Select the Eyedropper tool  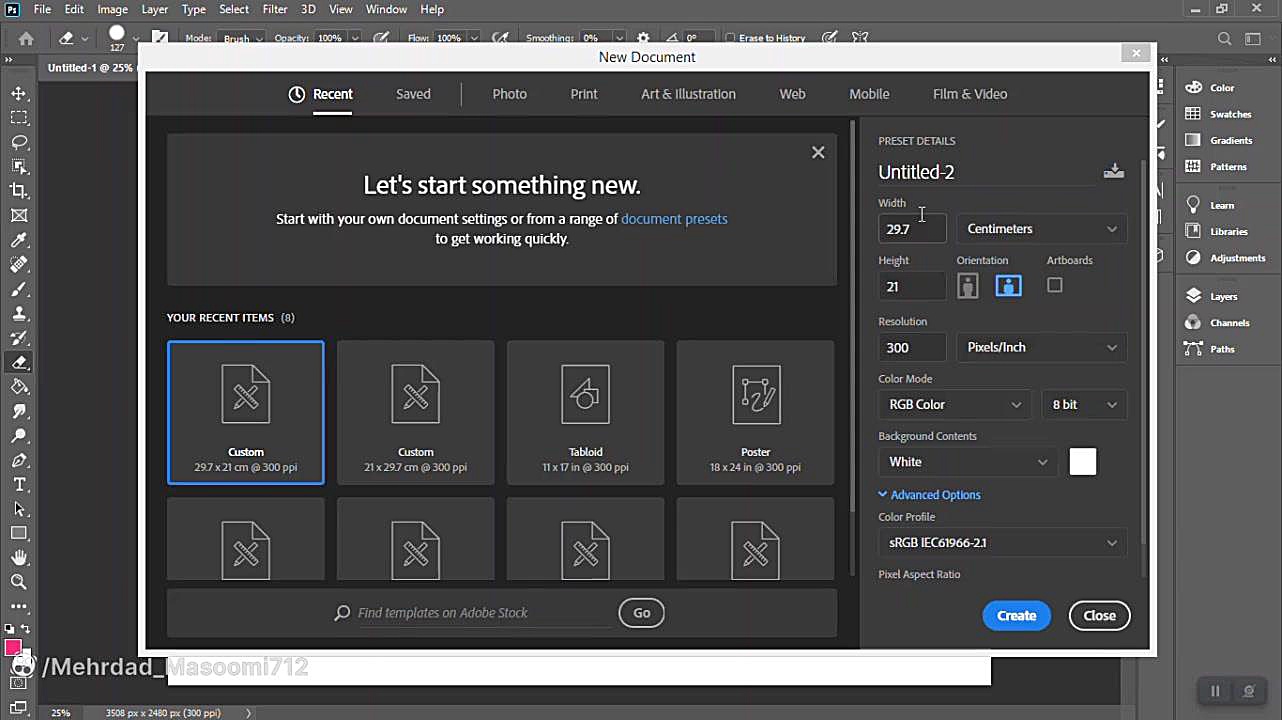pyautogui.click(x=19, y=240)
